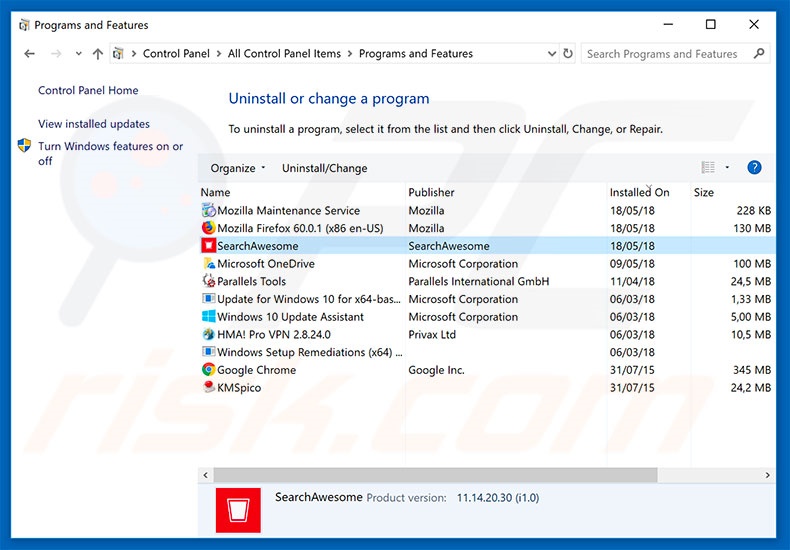Click the HMA! Pro VPN icon

coord(209,334)
